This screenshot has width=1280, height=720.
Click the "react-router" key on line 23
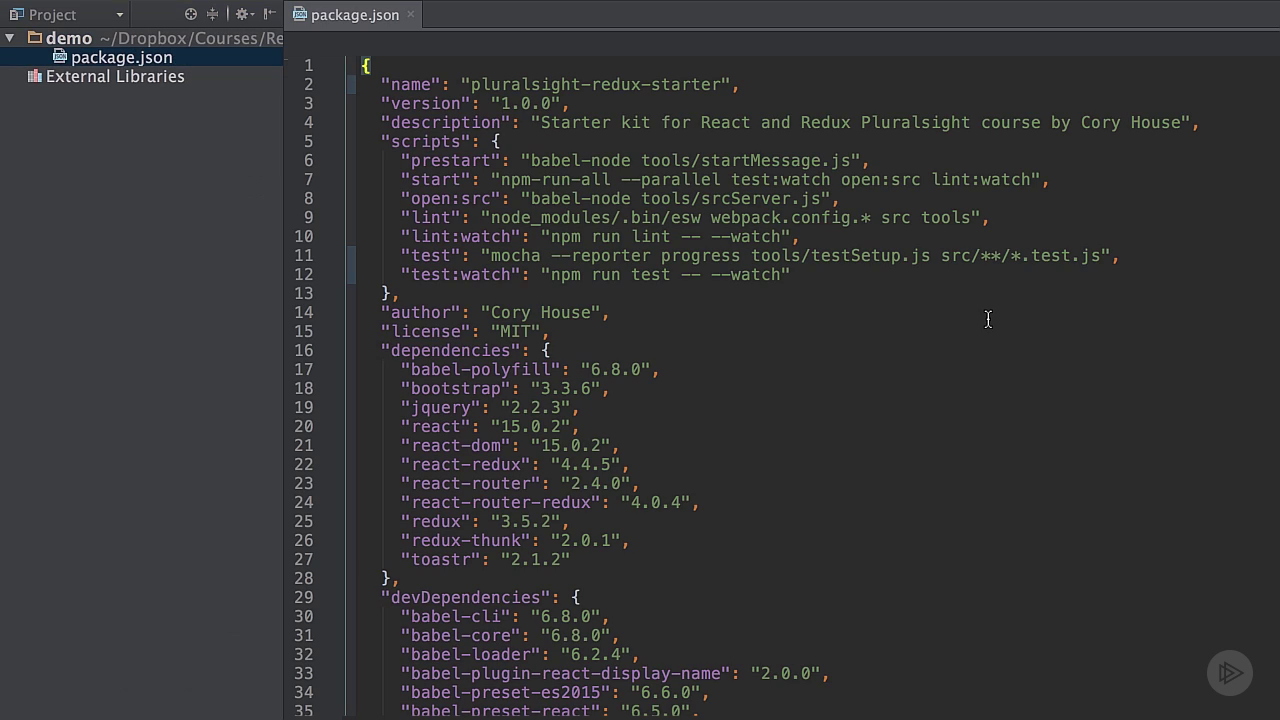(470, 483)
